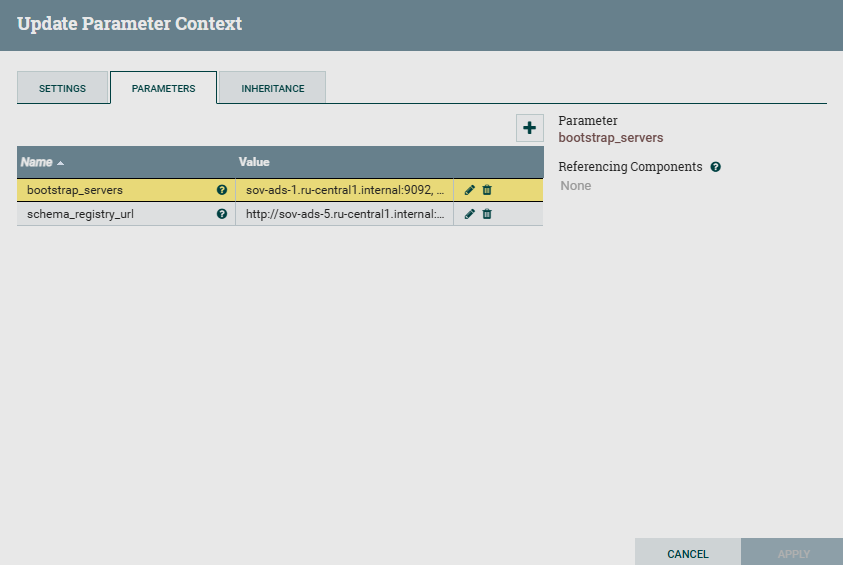
Task: Click the schema_registry_url value cell
Action: coord(344,214)
